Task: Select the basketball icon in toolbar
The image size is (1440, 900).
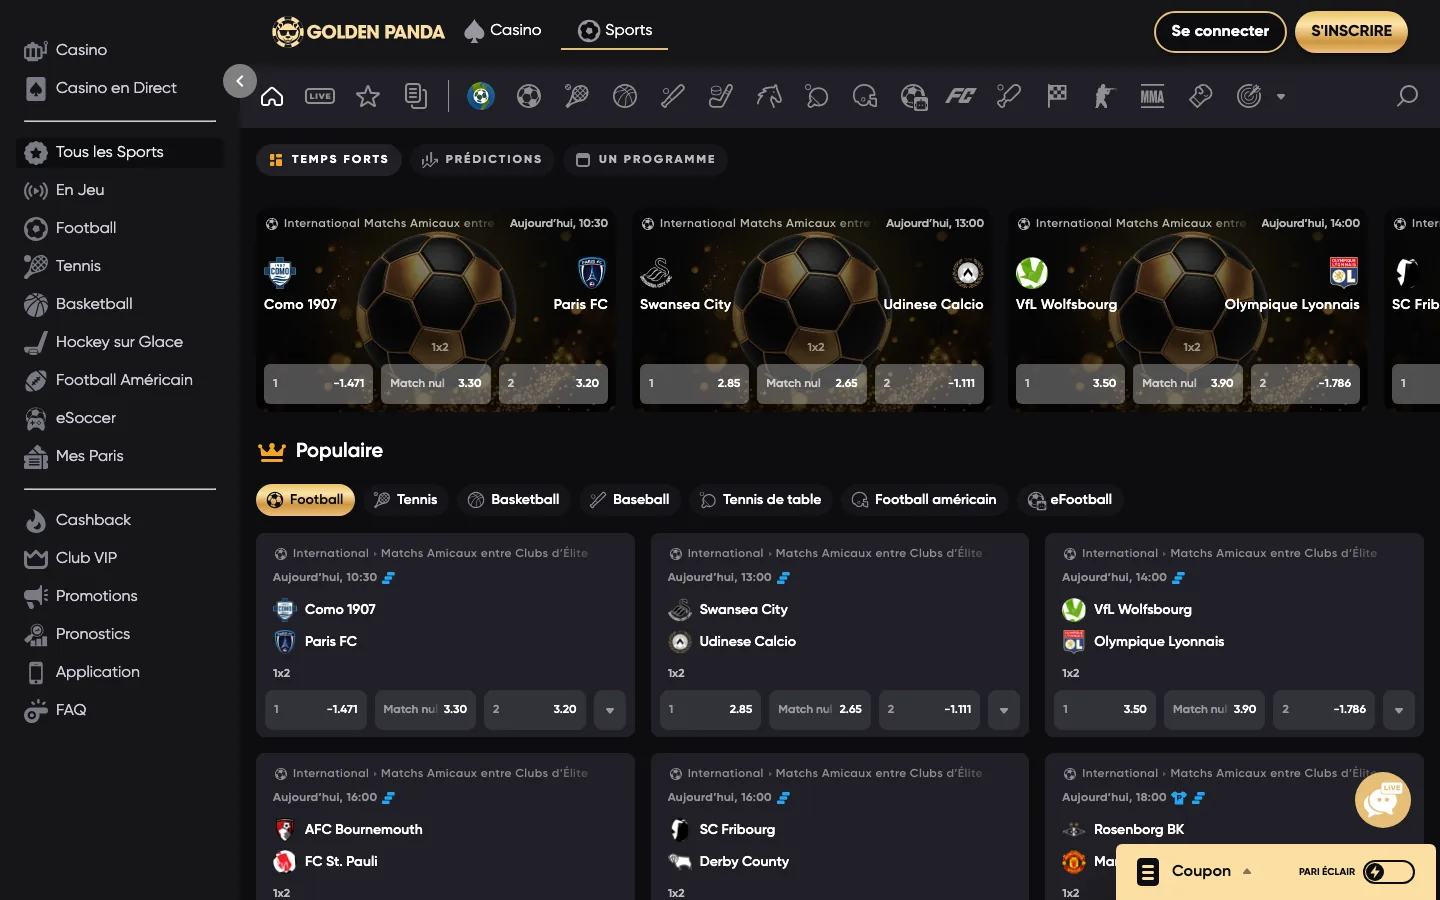Action: tap(625, 96)
